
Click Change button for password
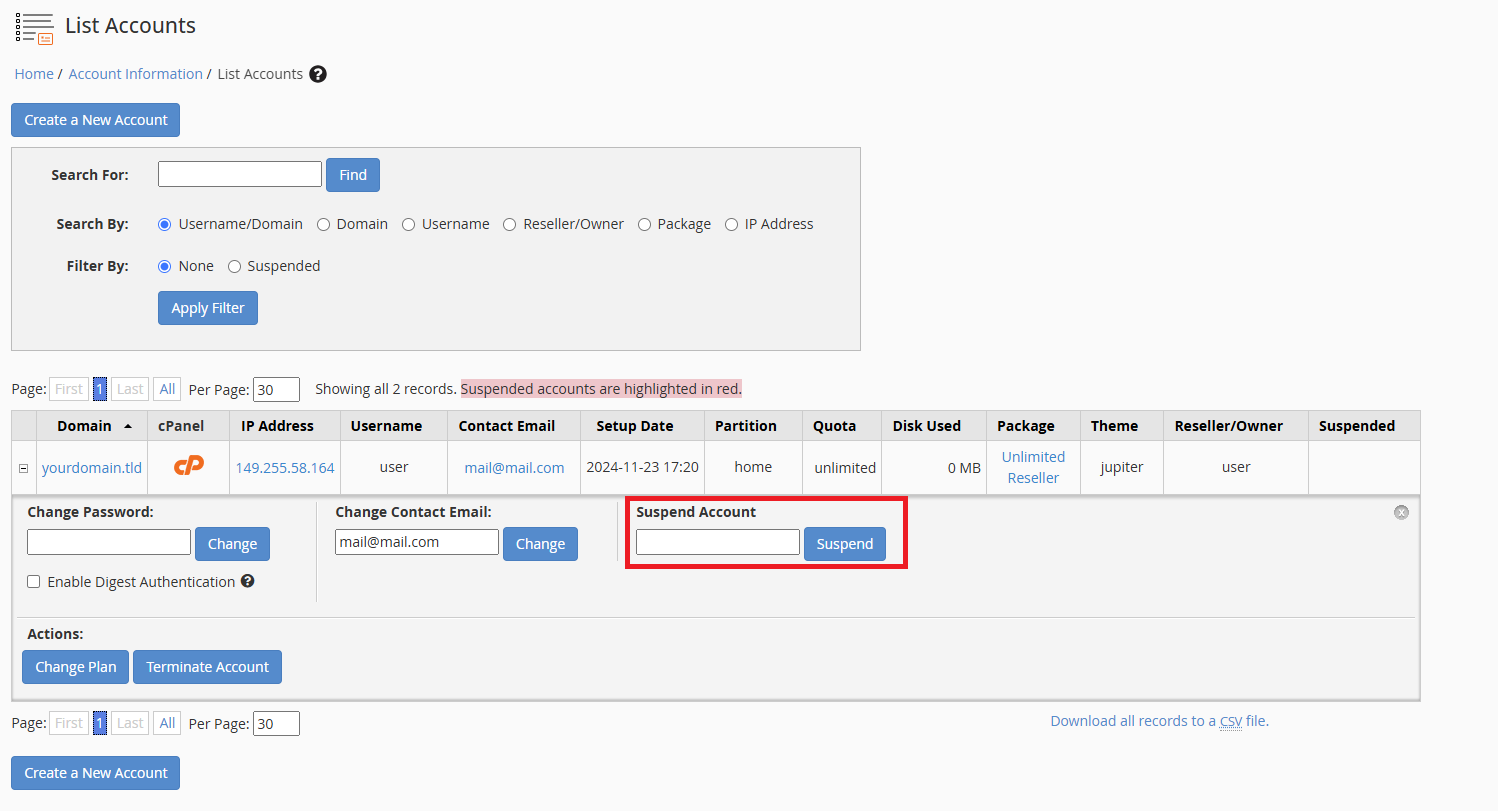point(233,544)
